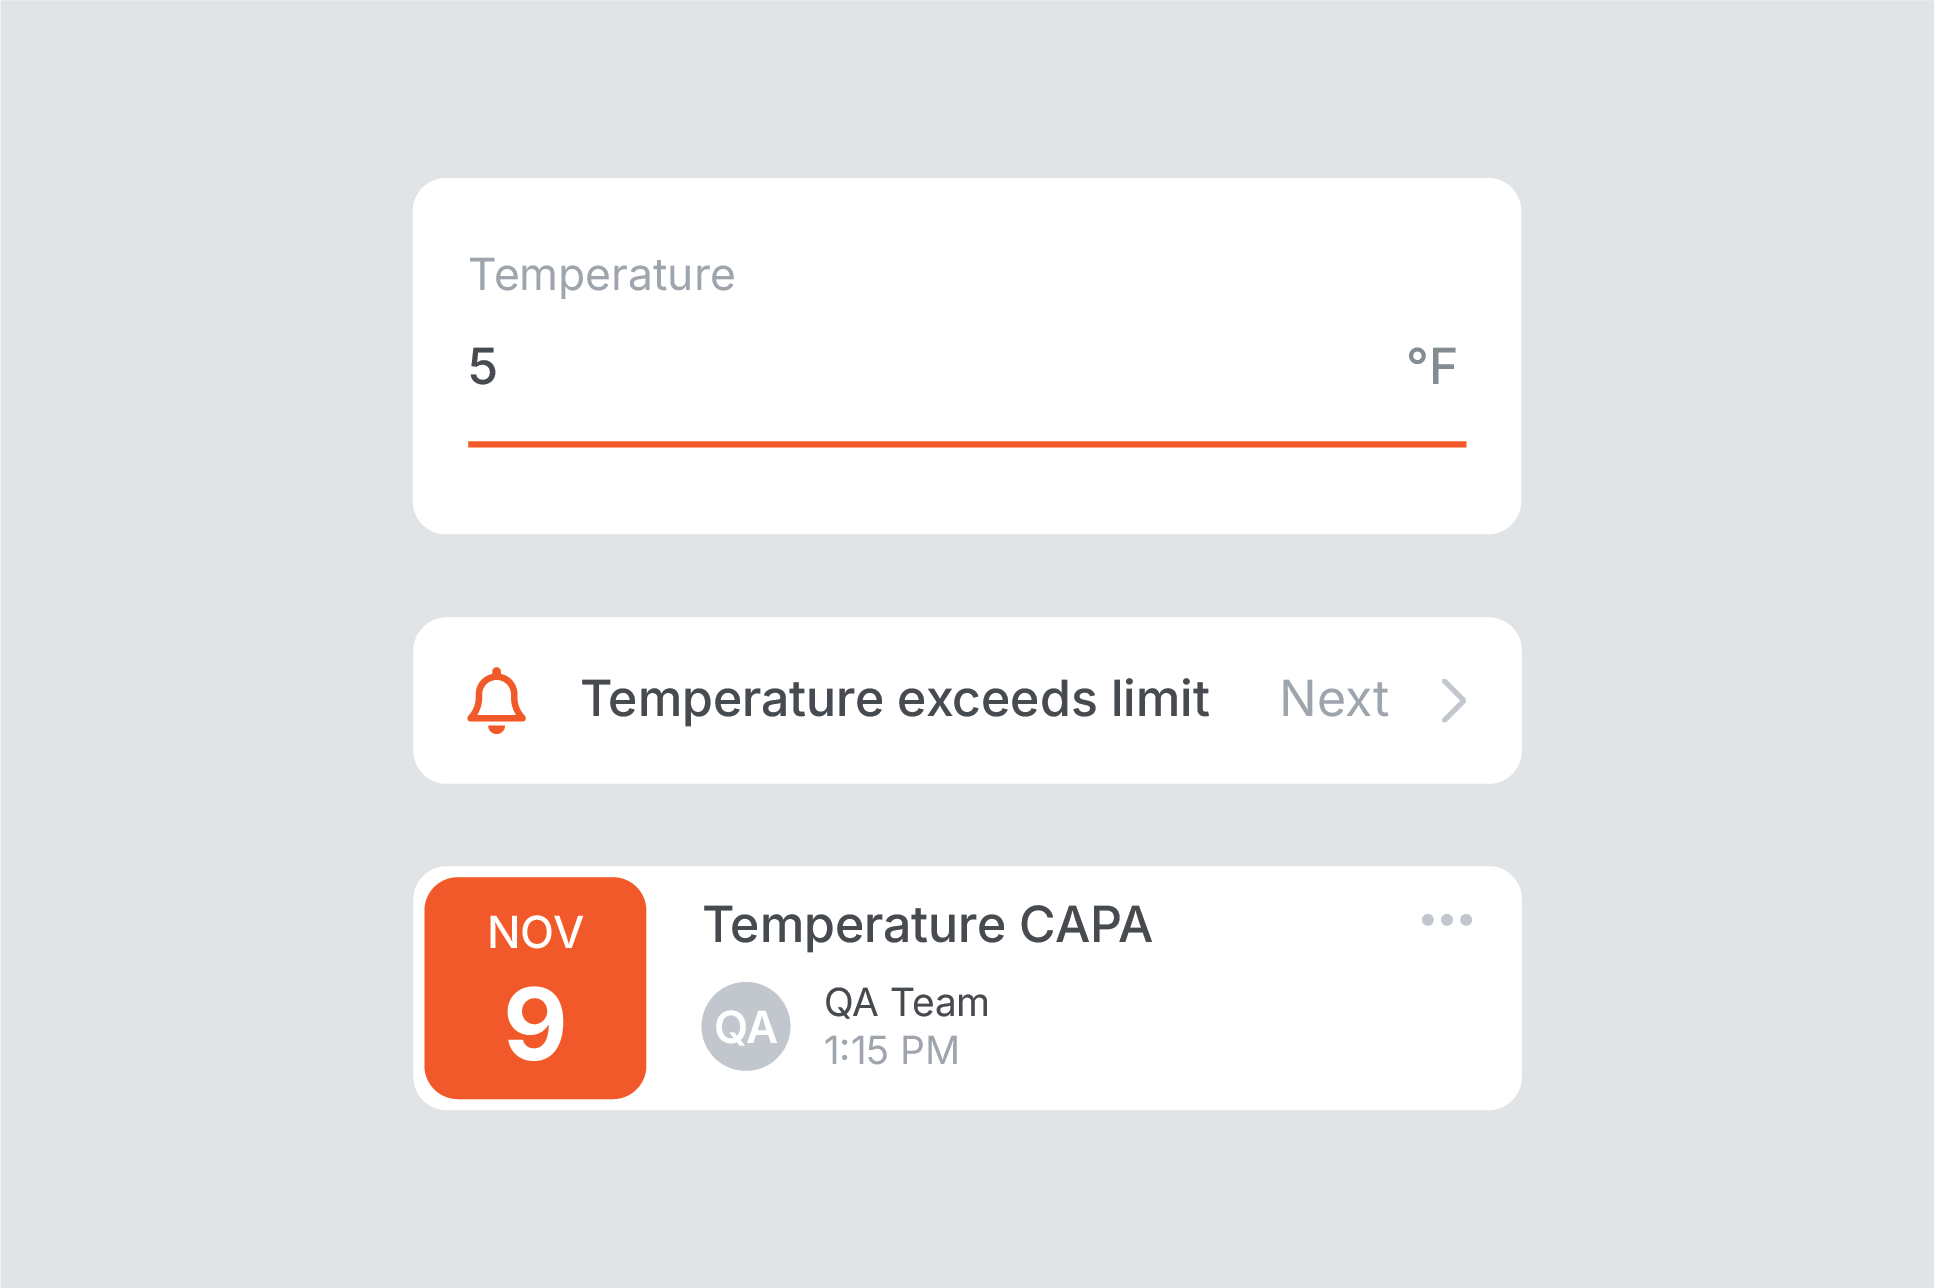Select the Temperature CAPA task card
The height and width of the screenshot is (1288, 1934).
click(x=967, y=988)
